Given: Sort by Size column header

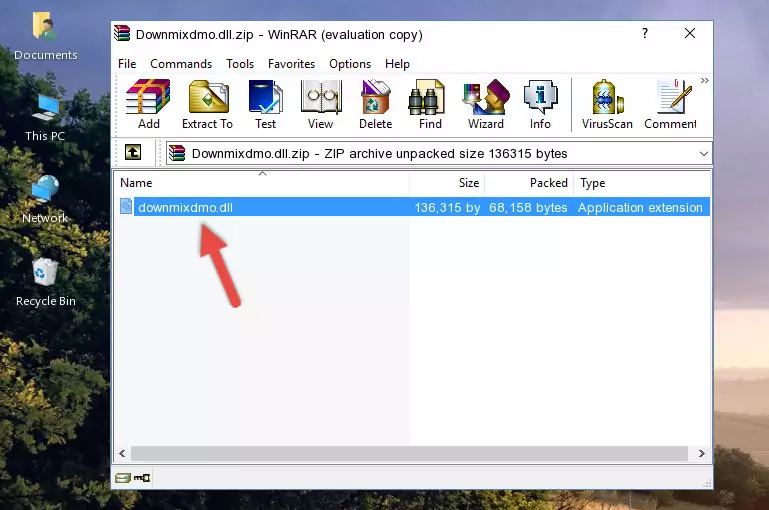Looking at the screenshot, I should pyautogui.click(x=447, y=183).
